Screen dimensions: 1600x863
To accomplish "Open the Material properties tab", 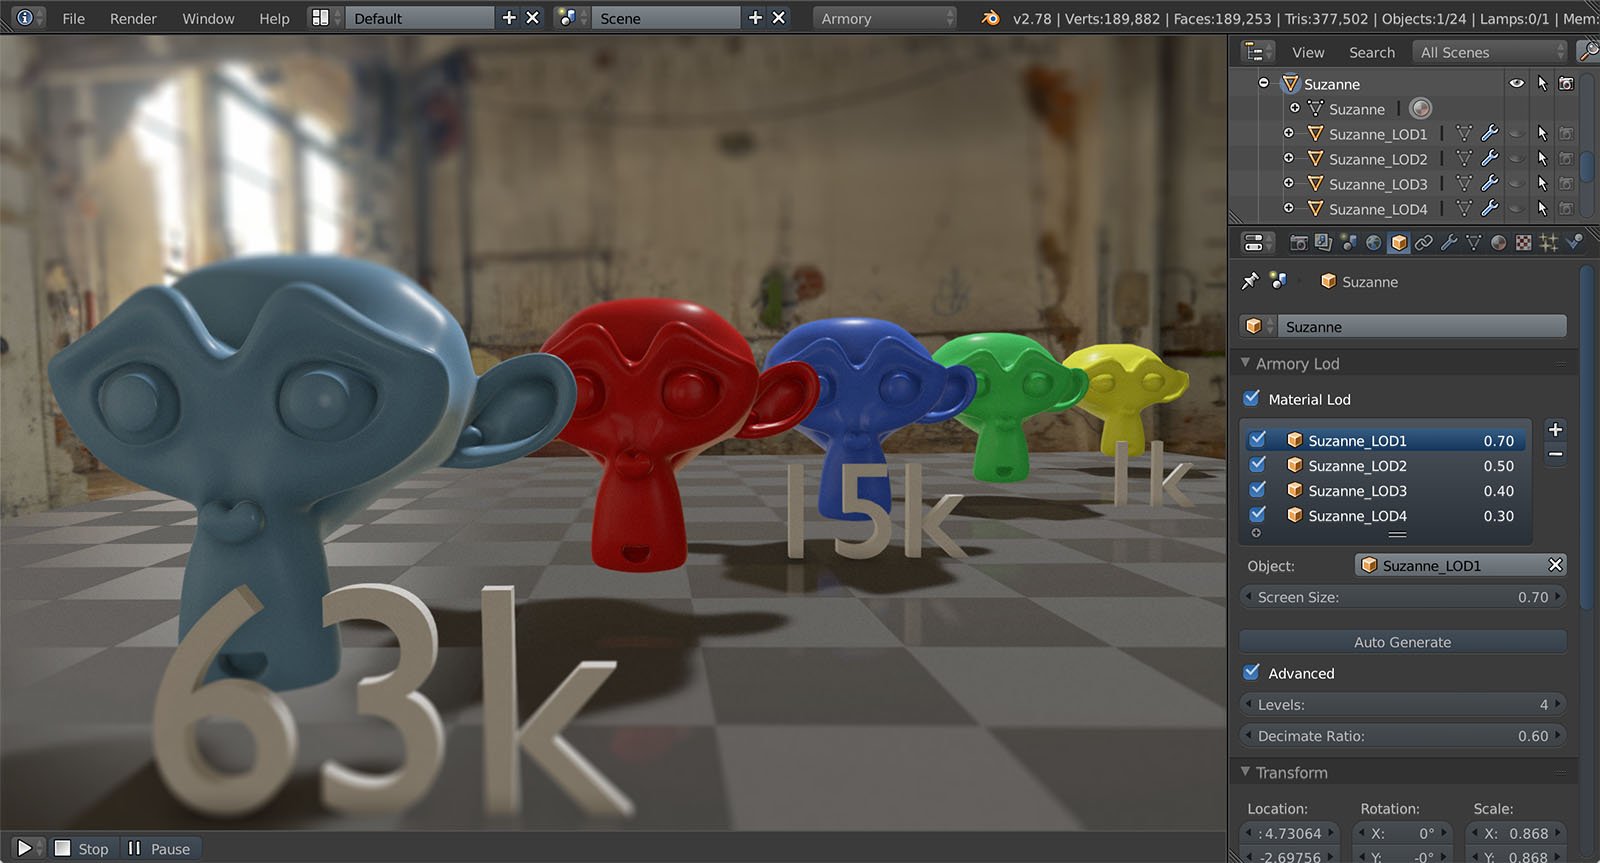I will pyautogui.click(x=1498, y=242).
